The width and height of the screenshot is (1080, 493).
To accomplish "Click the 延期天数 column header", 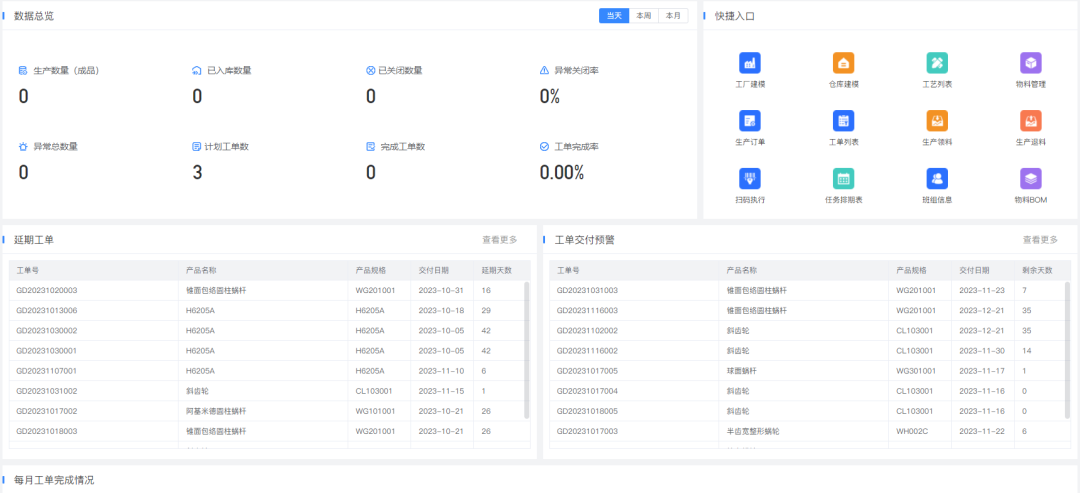I will click(497, 271).
